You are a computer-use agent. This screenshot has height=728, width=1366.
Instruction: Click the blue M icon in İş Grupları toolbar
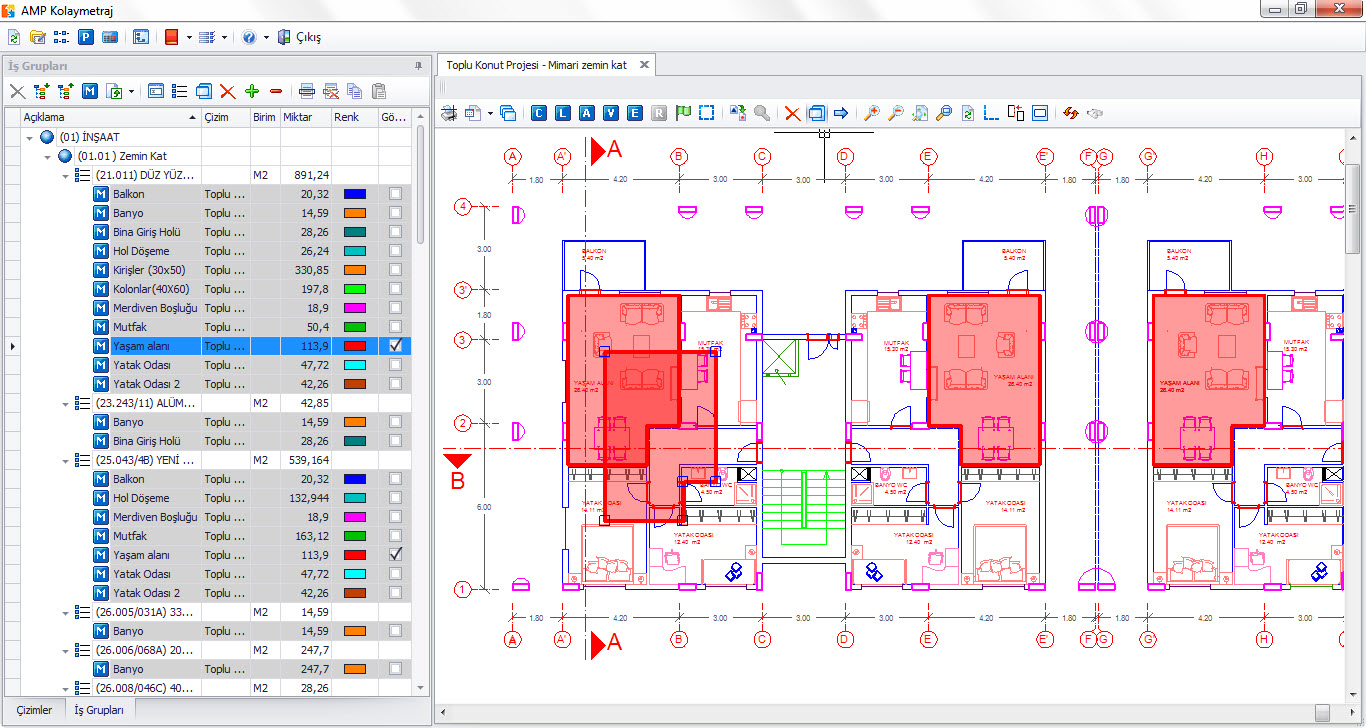90,91
